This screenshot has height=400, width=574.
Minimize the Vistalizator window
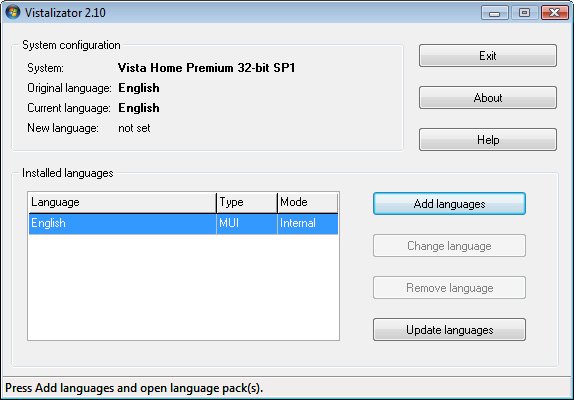(x=495, y=13)
